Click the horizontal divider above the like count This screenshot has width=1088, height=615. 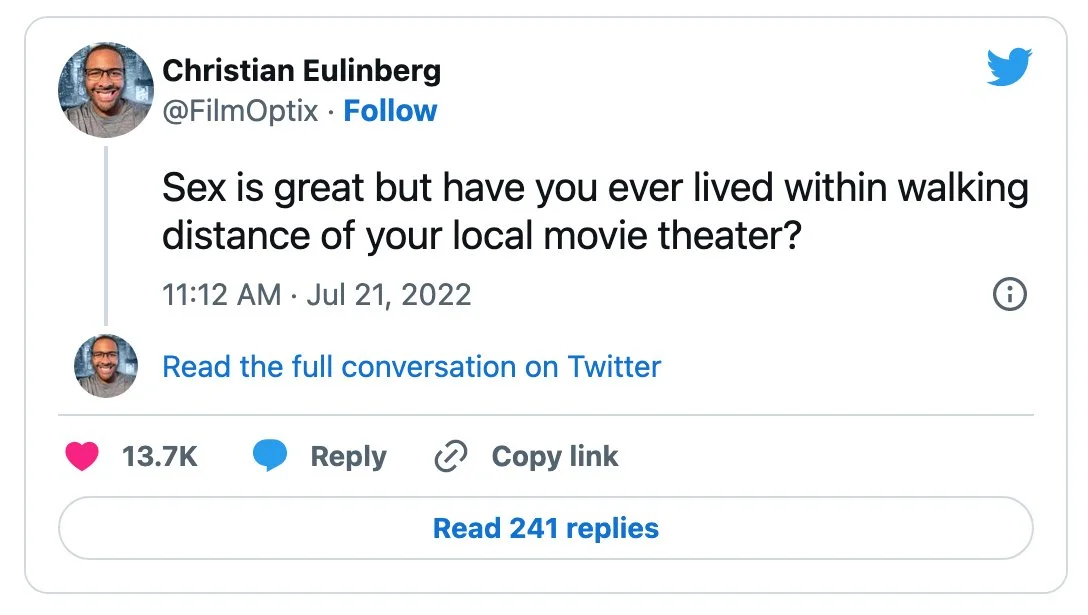point(545,414)
